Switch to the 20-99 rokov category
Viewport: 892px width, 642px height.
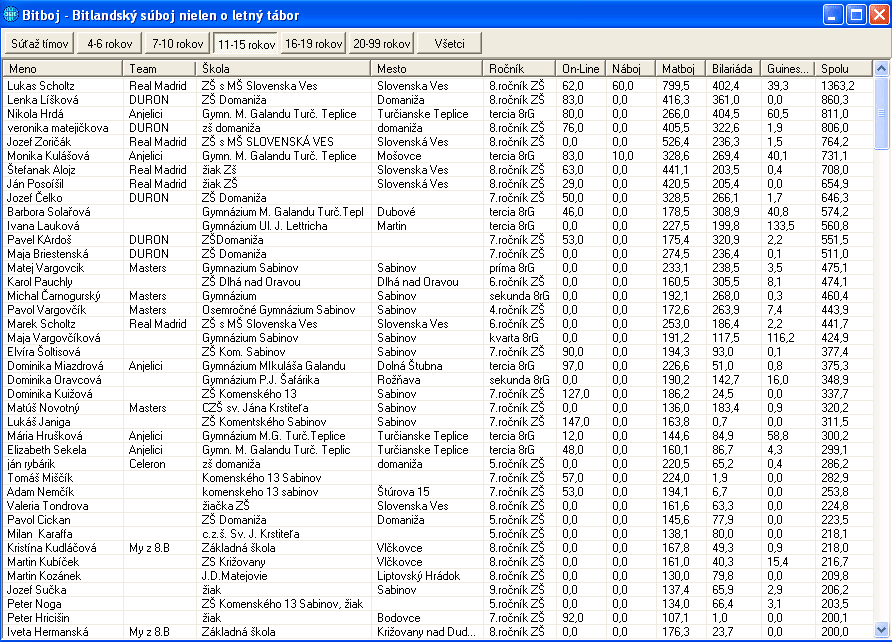click(382, 44)
